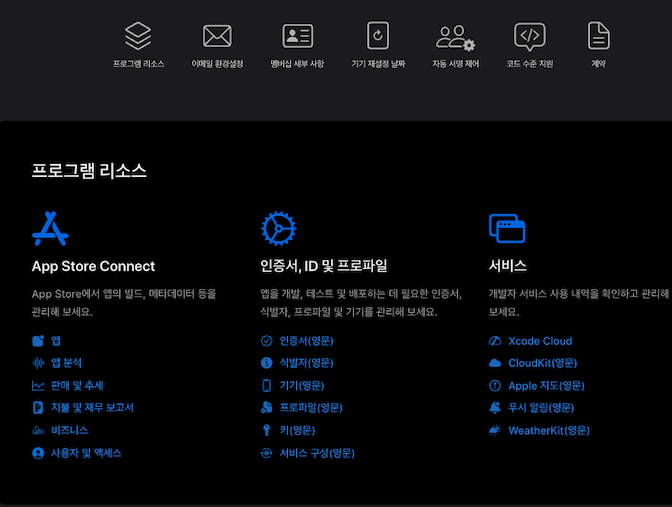Screen dimensions: 672x507
Task: Click the large certificates gear icon
Action: point(279,228)
